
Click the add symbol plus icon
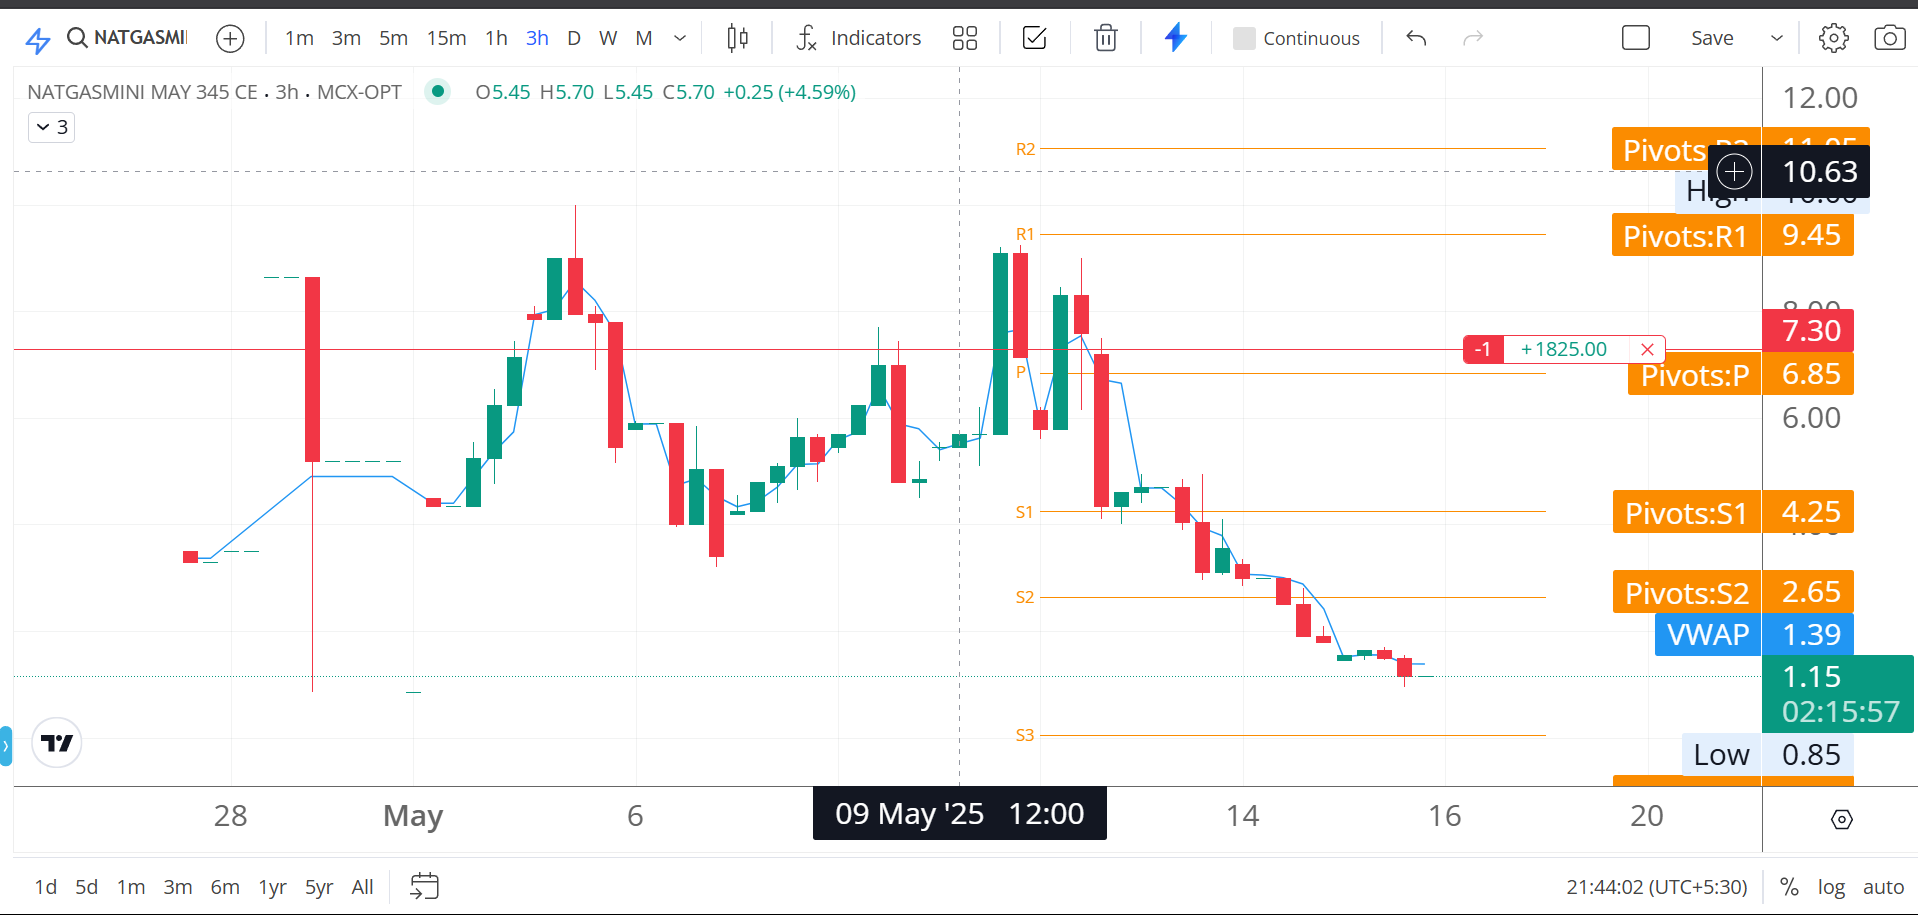(x=230, y=39)
